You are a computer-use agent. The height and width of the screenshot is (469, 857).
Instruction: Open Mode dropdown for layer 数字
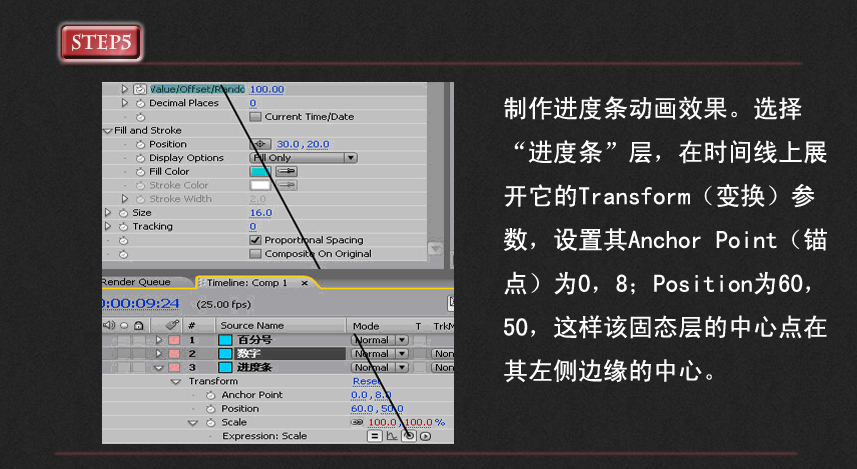(x=380, y=354)
